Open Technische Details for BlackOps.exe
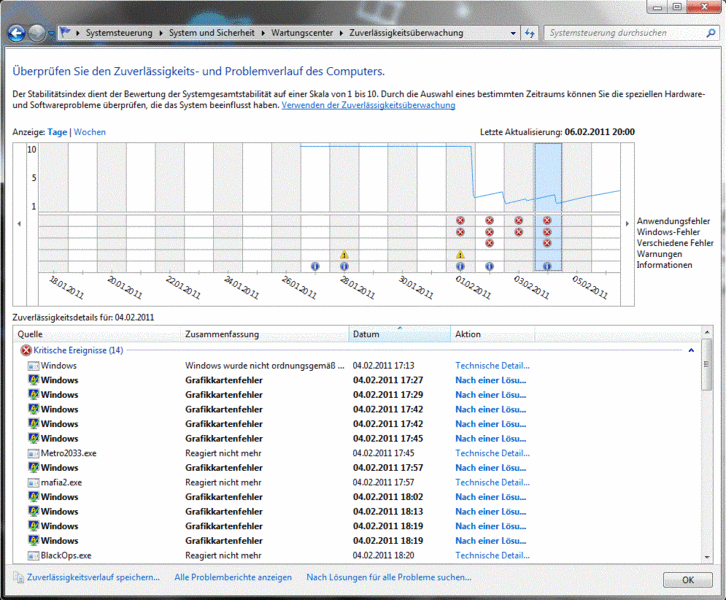The image size is (726, 600). [x=492, y=556]
